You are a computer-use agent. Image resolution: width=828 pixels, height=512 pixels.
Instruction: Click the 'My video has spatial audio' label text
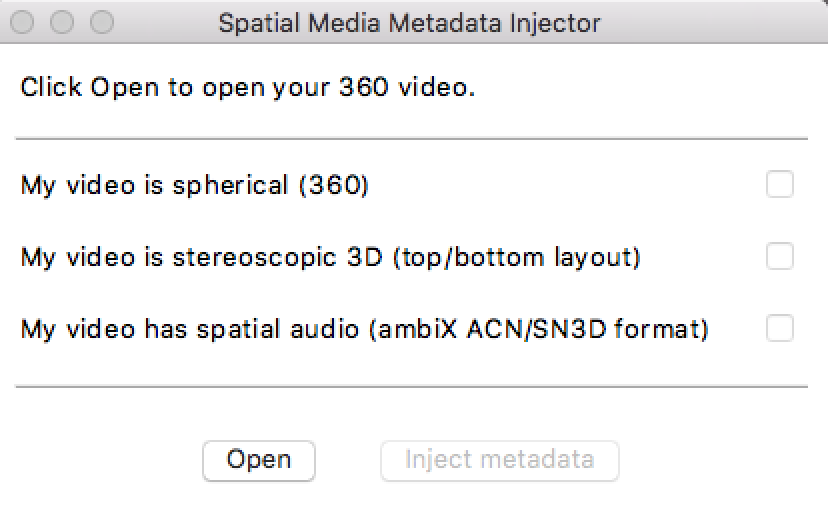[x=190, y=329]
